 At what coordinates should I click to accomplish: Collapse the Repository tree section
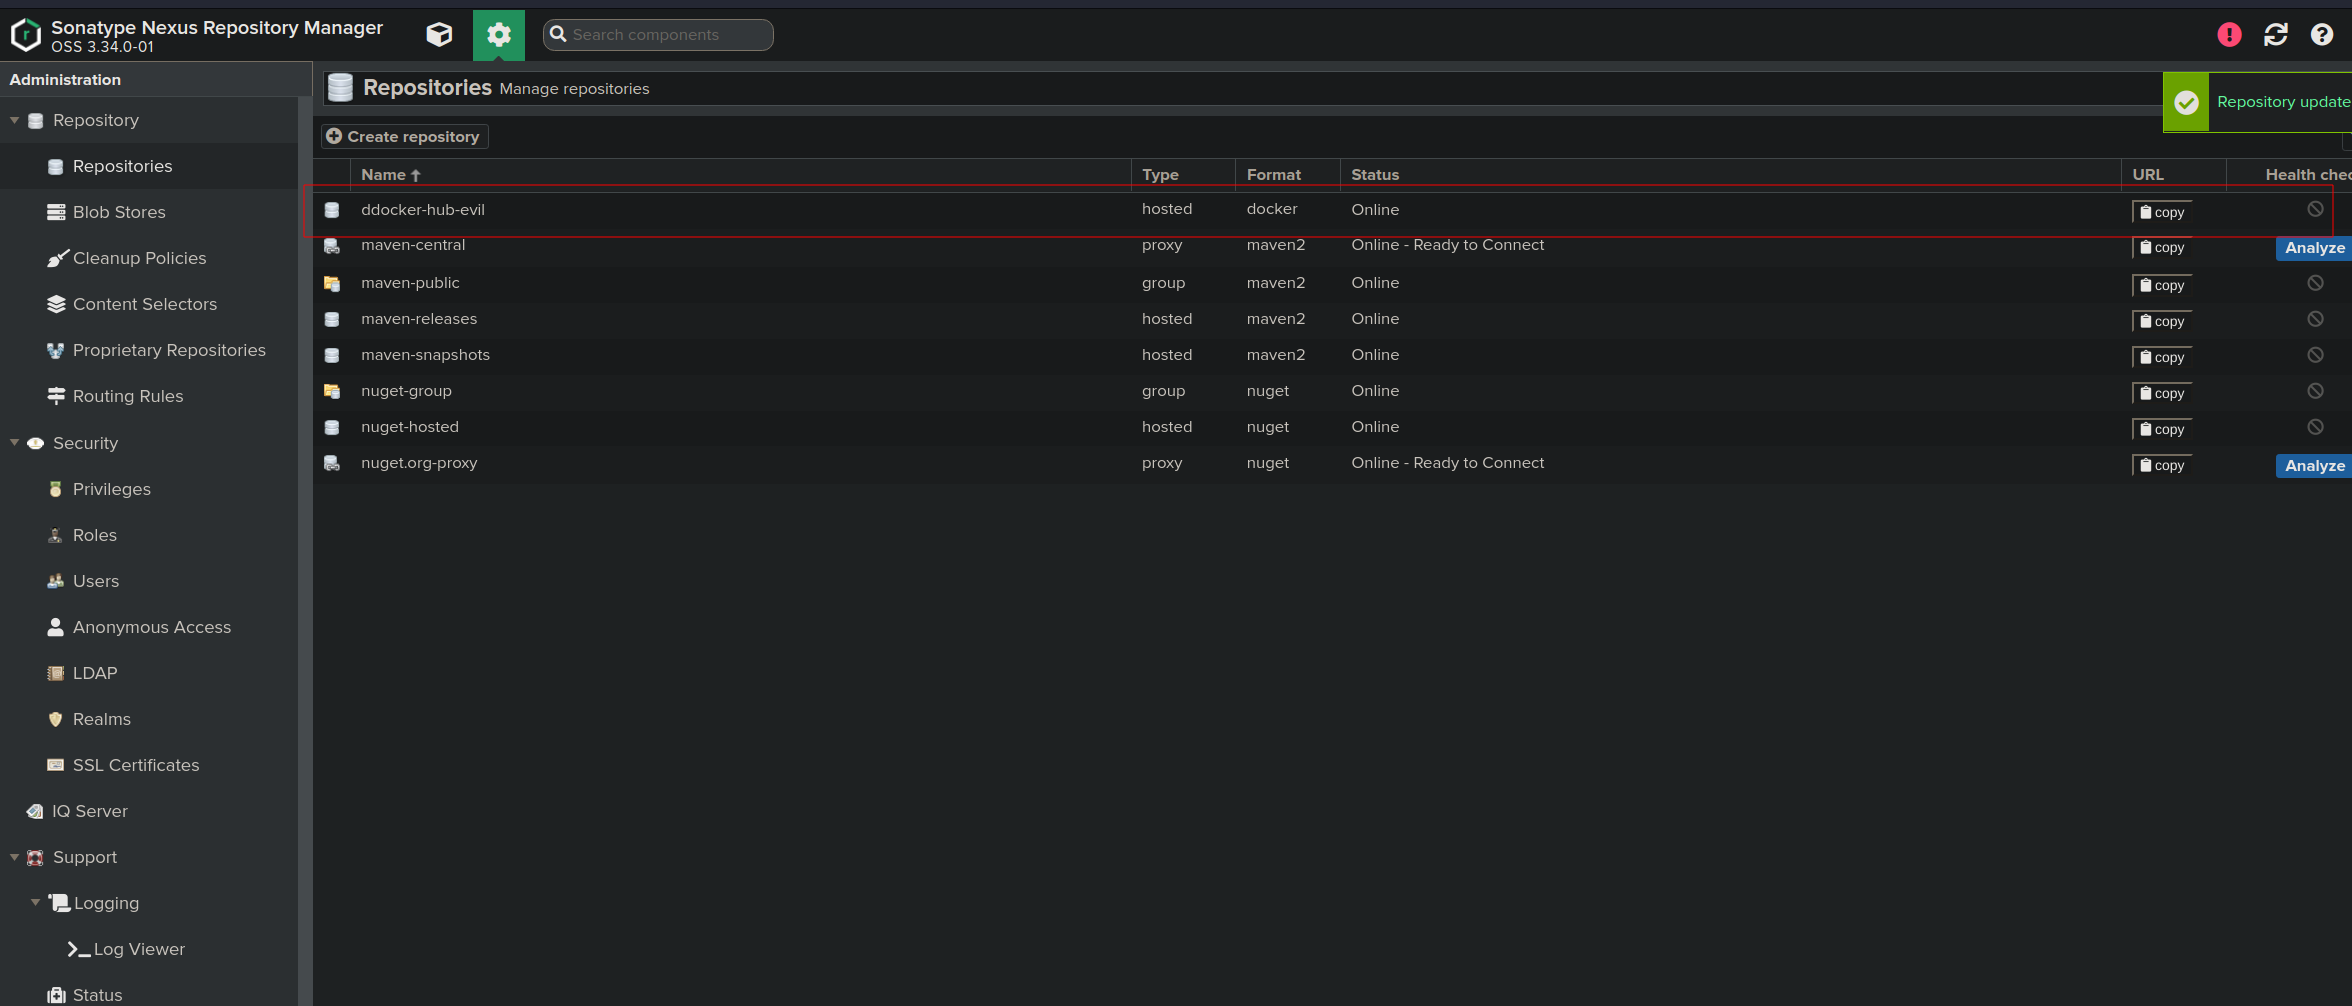(14, 120)
